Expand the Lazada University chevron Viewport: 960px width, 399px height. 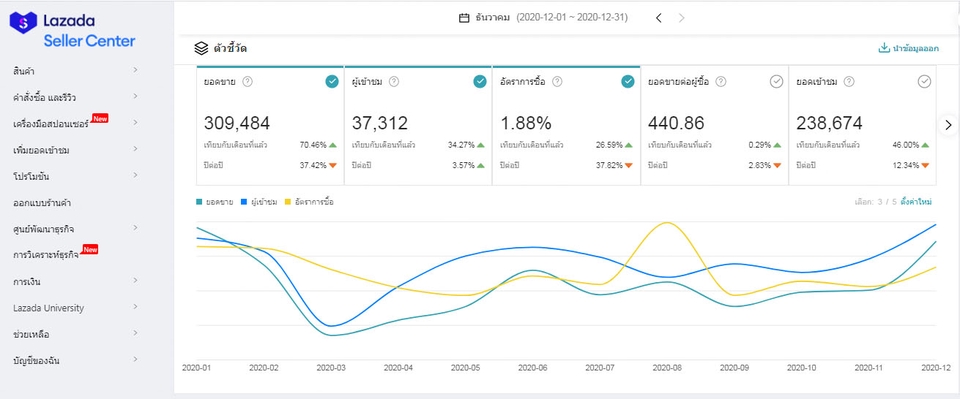(135, 307)
